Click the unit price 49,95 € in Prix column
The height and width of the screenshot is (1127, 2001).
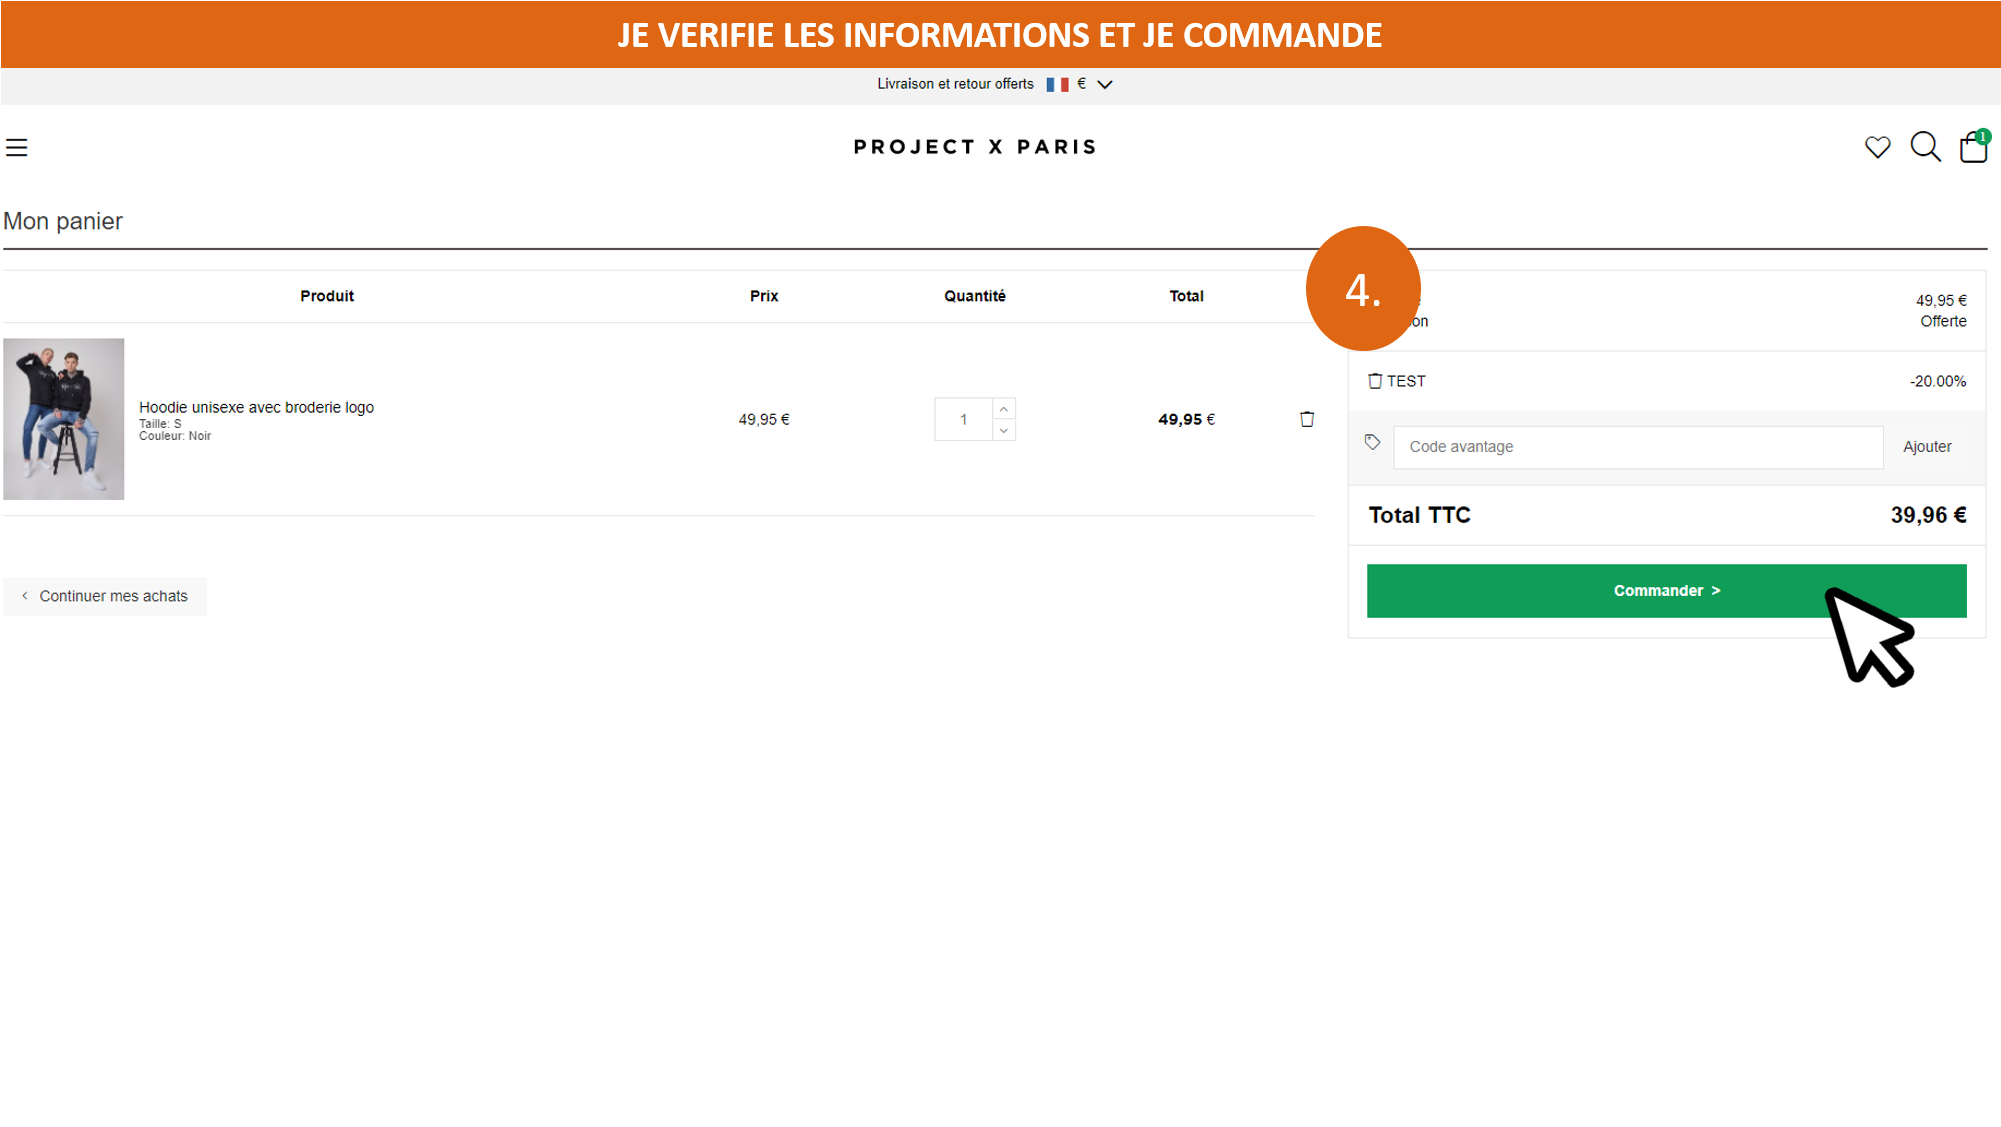764,420
